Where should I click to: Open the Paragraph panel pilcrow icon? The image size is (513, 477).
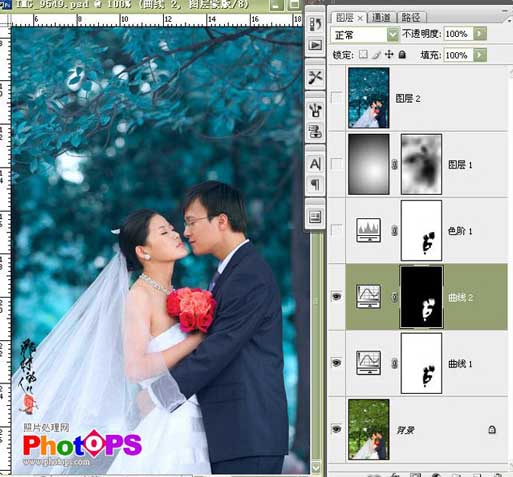(x=315, y=184)
